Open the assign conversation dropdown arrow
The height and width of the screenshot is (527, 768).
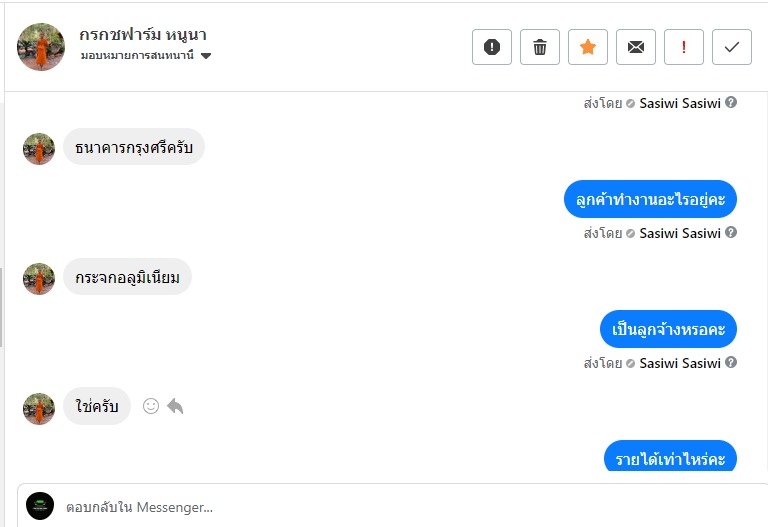click(x=206, y=56)
